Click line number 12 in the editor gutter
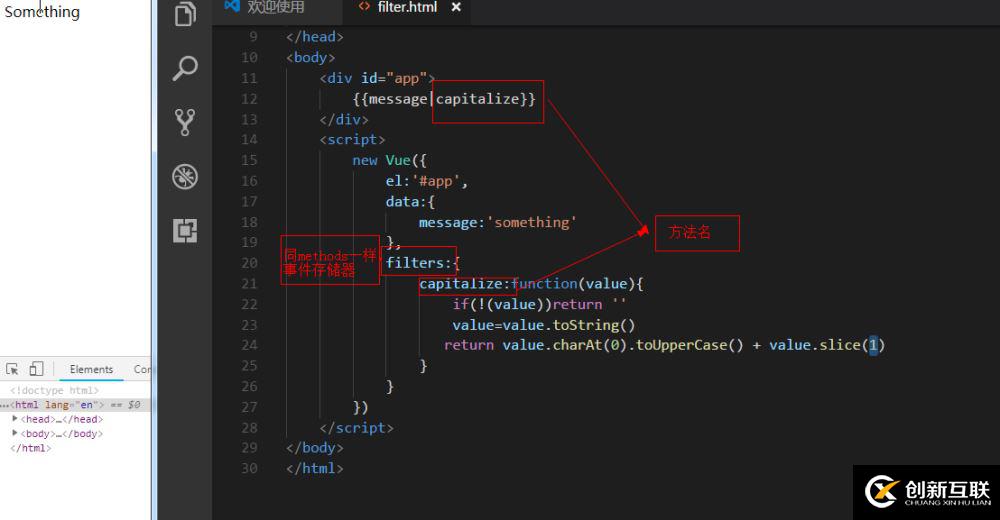This screenshot has height=520, width=1000. (x=249, y=99)
